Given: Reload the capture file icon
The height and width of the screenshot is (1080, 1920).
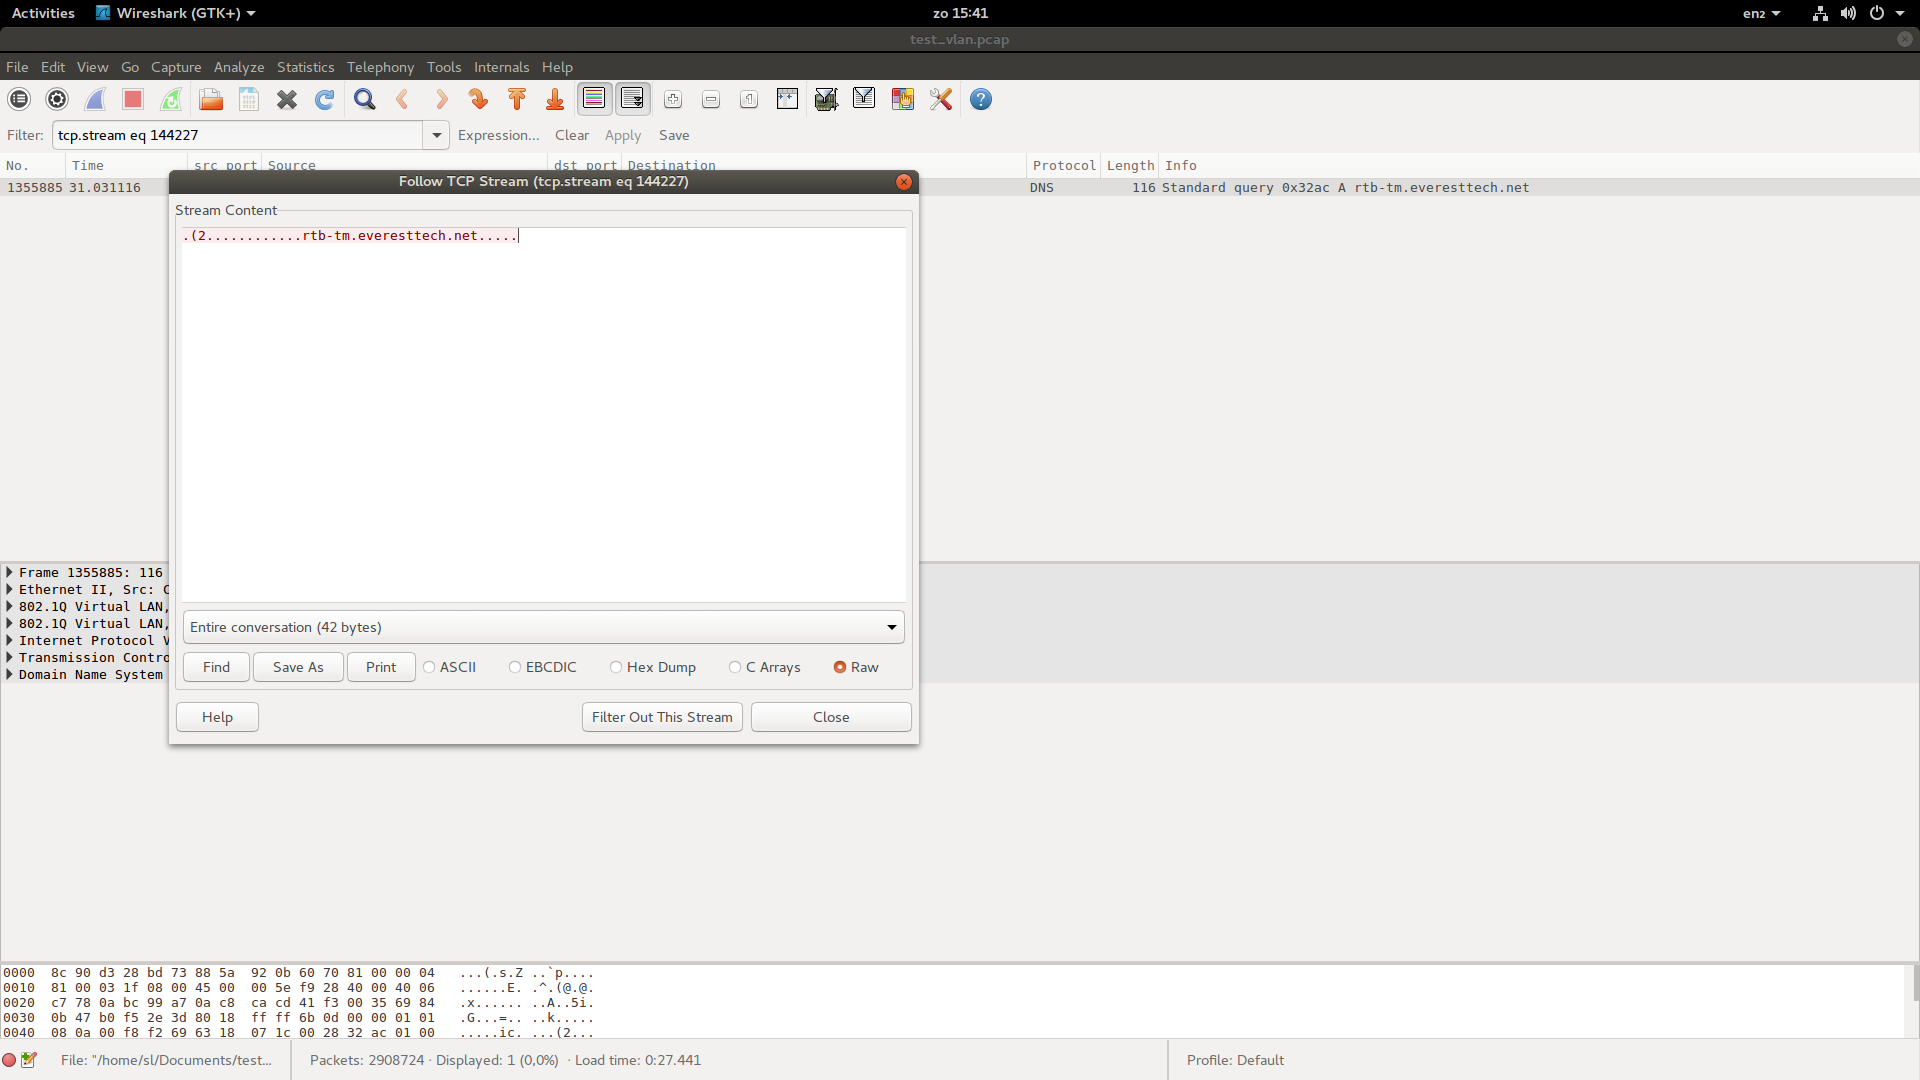Looking at the screenshot, I should tap(325, 99).
